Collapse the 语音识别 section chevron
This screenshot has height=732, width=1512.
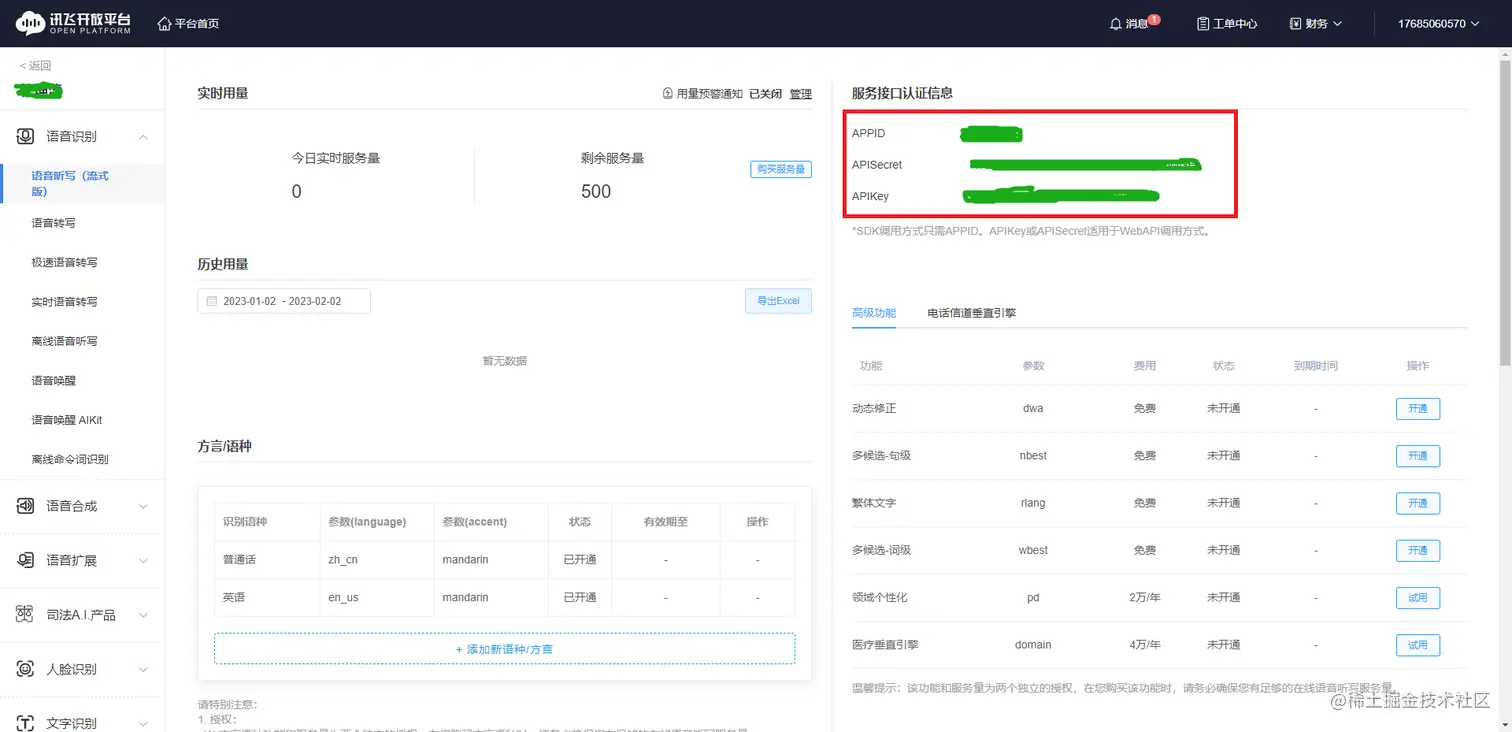(143, 136)
